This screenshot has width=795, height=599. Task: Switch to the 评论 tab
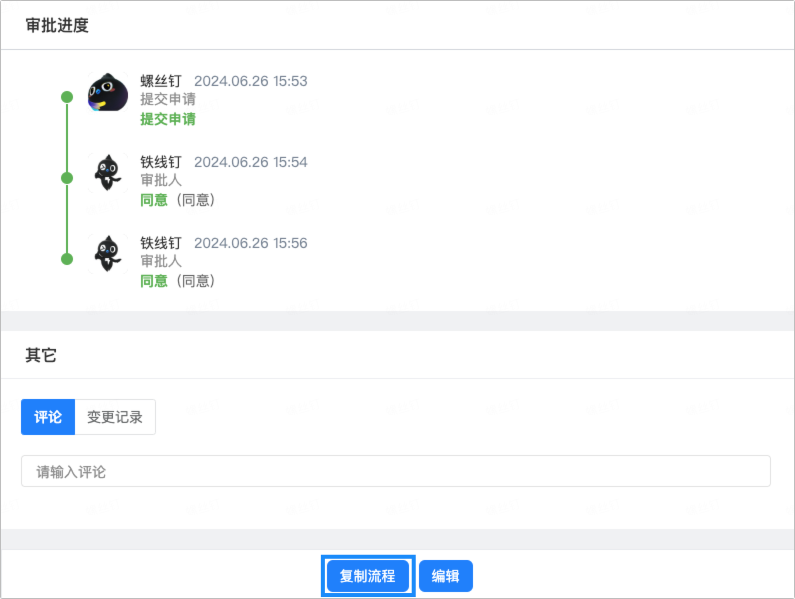(x=48, y=417)
